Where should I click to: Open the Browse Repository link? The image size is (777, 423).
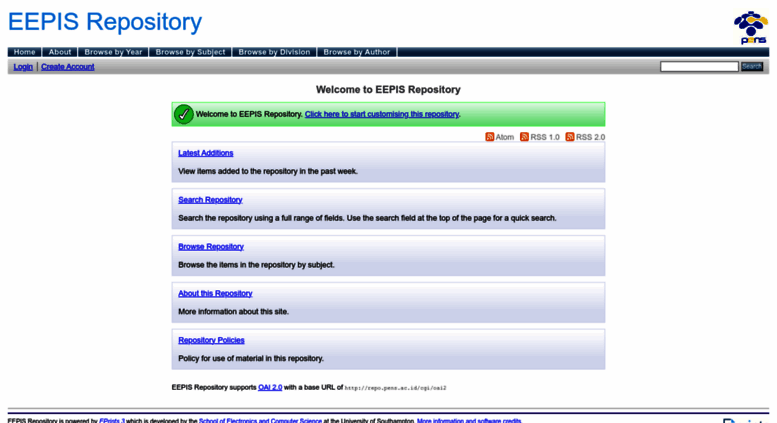[x=211, y=247]
